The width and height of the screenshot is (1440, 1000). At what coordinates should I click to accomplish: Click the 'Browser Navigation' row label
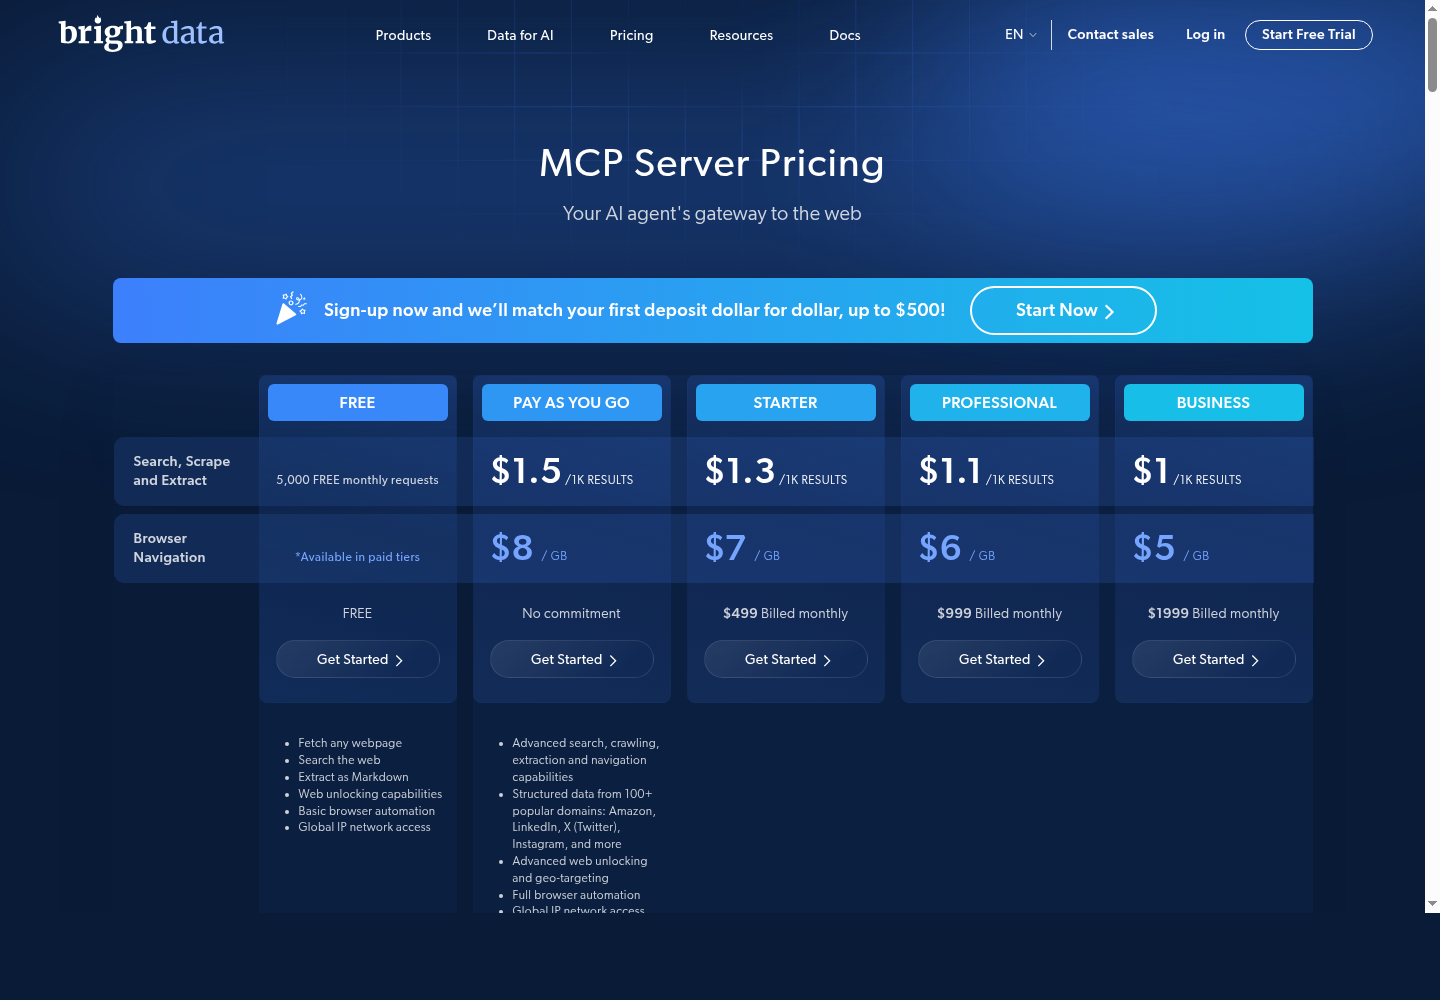click(169, 548)
